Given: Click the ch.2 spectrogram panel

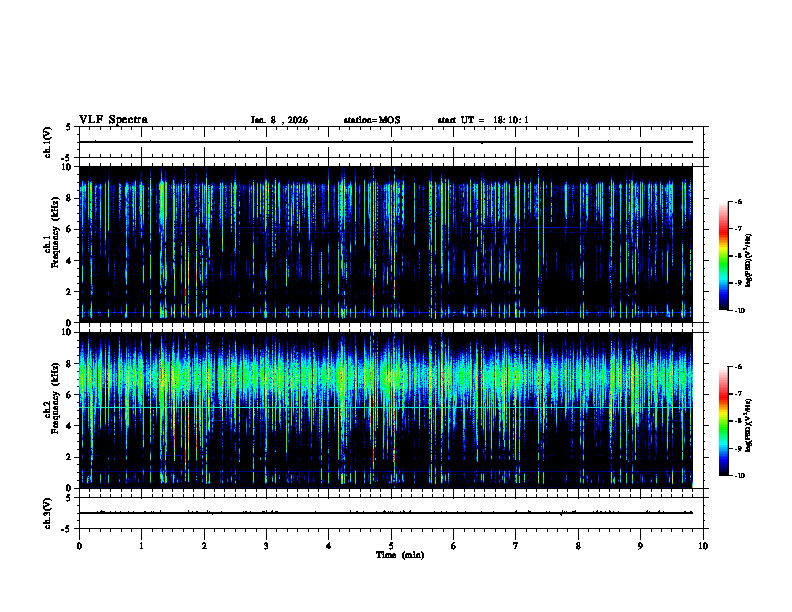Looking at the screenshot, I should coord(386,410).
